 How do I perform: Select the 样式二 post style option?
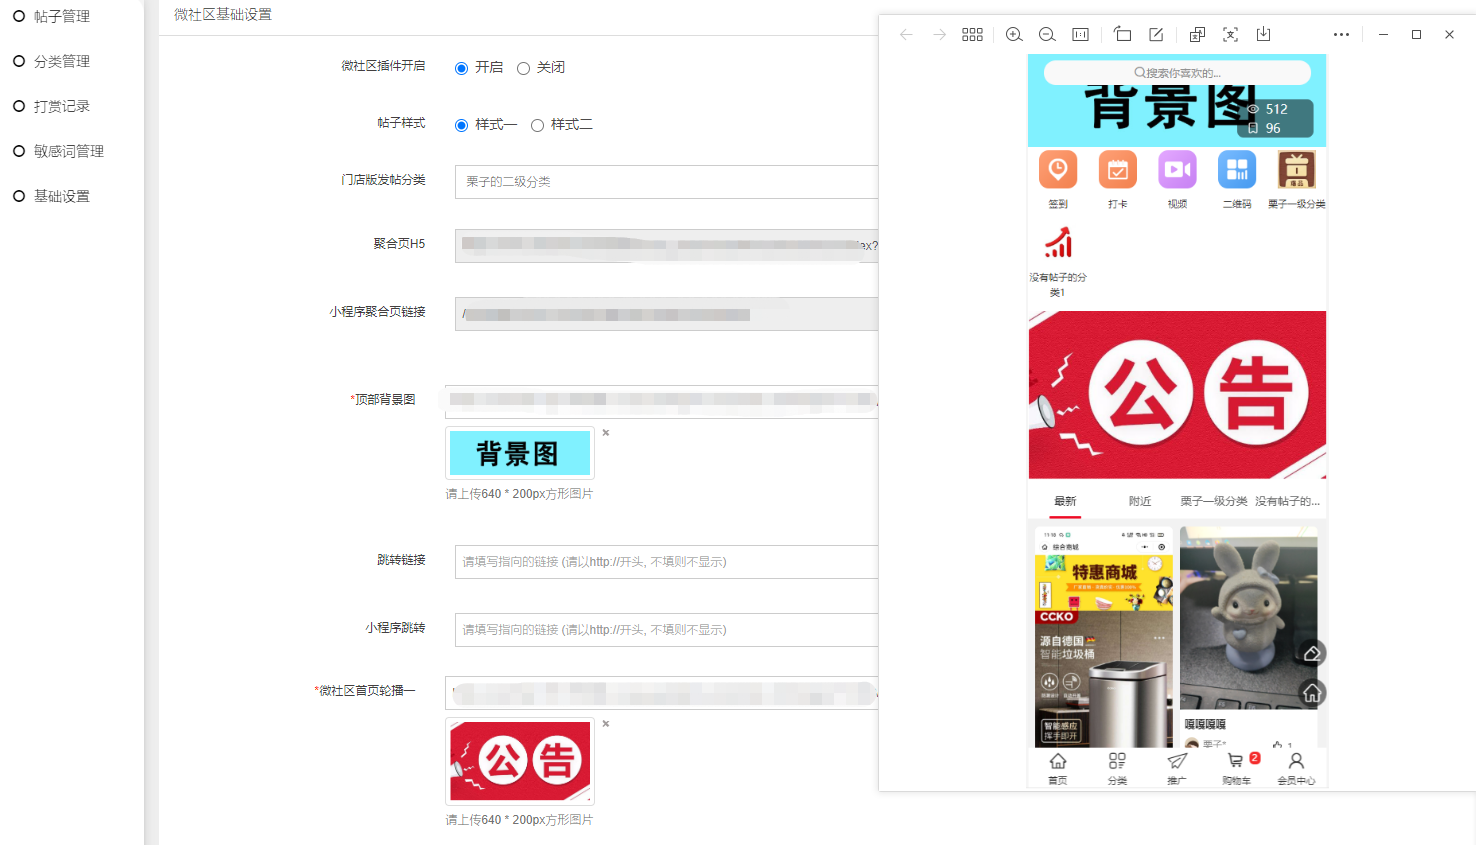coord(537,126)
